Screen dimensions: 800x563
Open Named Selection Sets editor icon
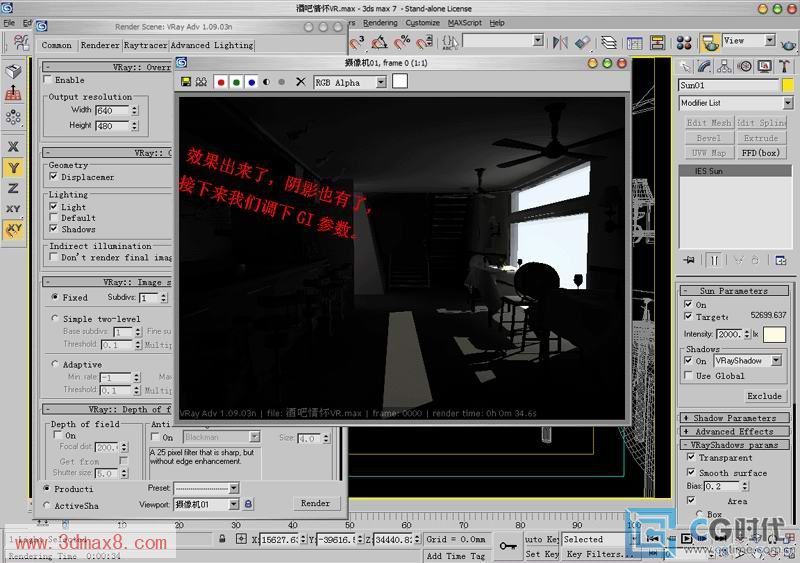pyautogui.click(x=449, y=42)
